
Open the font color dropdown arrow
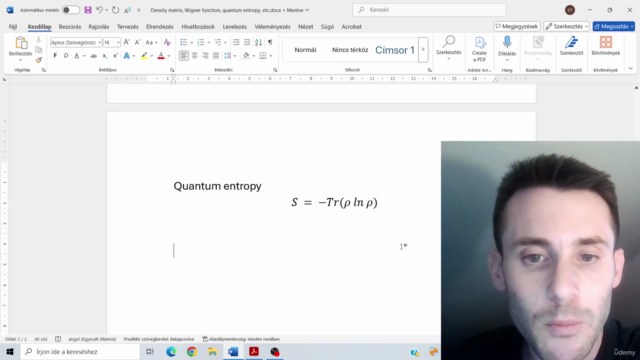[169, 56]
